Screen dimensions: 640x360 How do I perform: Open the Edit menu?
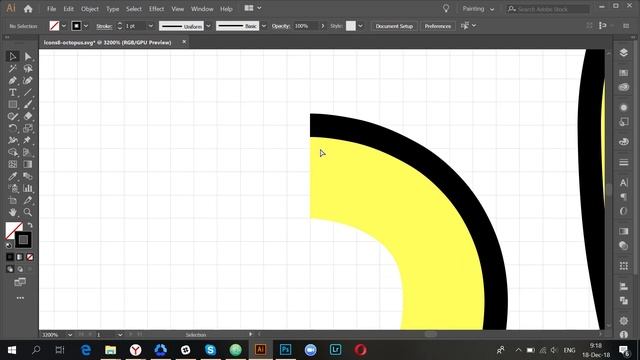pyautogui.click(x=69, y=9)
